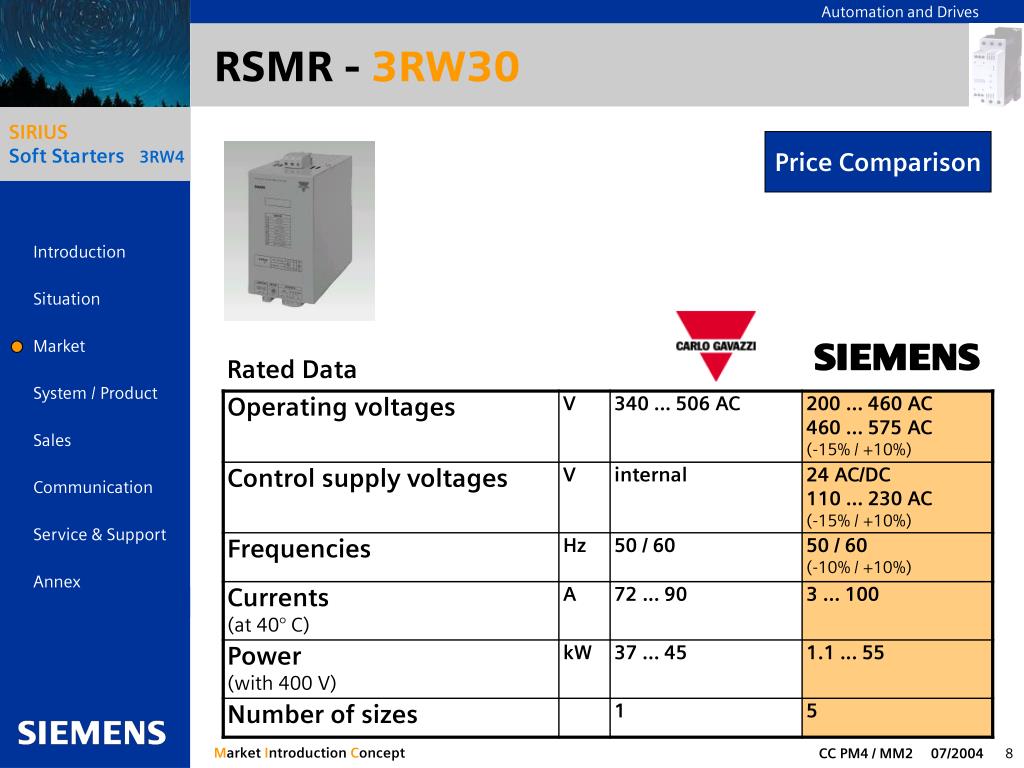The width and height of the screenshot is (1024, 768).
Task: Open the Introduction section in sidebar
Action: click(x=79, y=252)
